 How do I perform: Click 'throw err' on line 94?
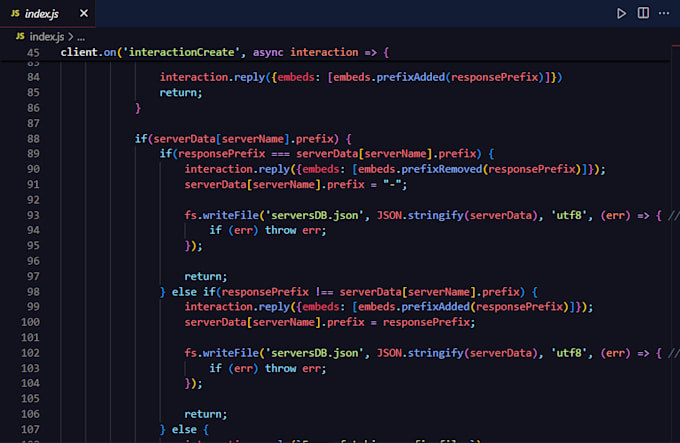coord(295,231)
